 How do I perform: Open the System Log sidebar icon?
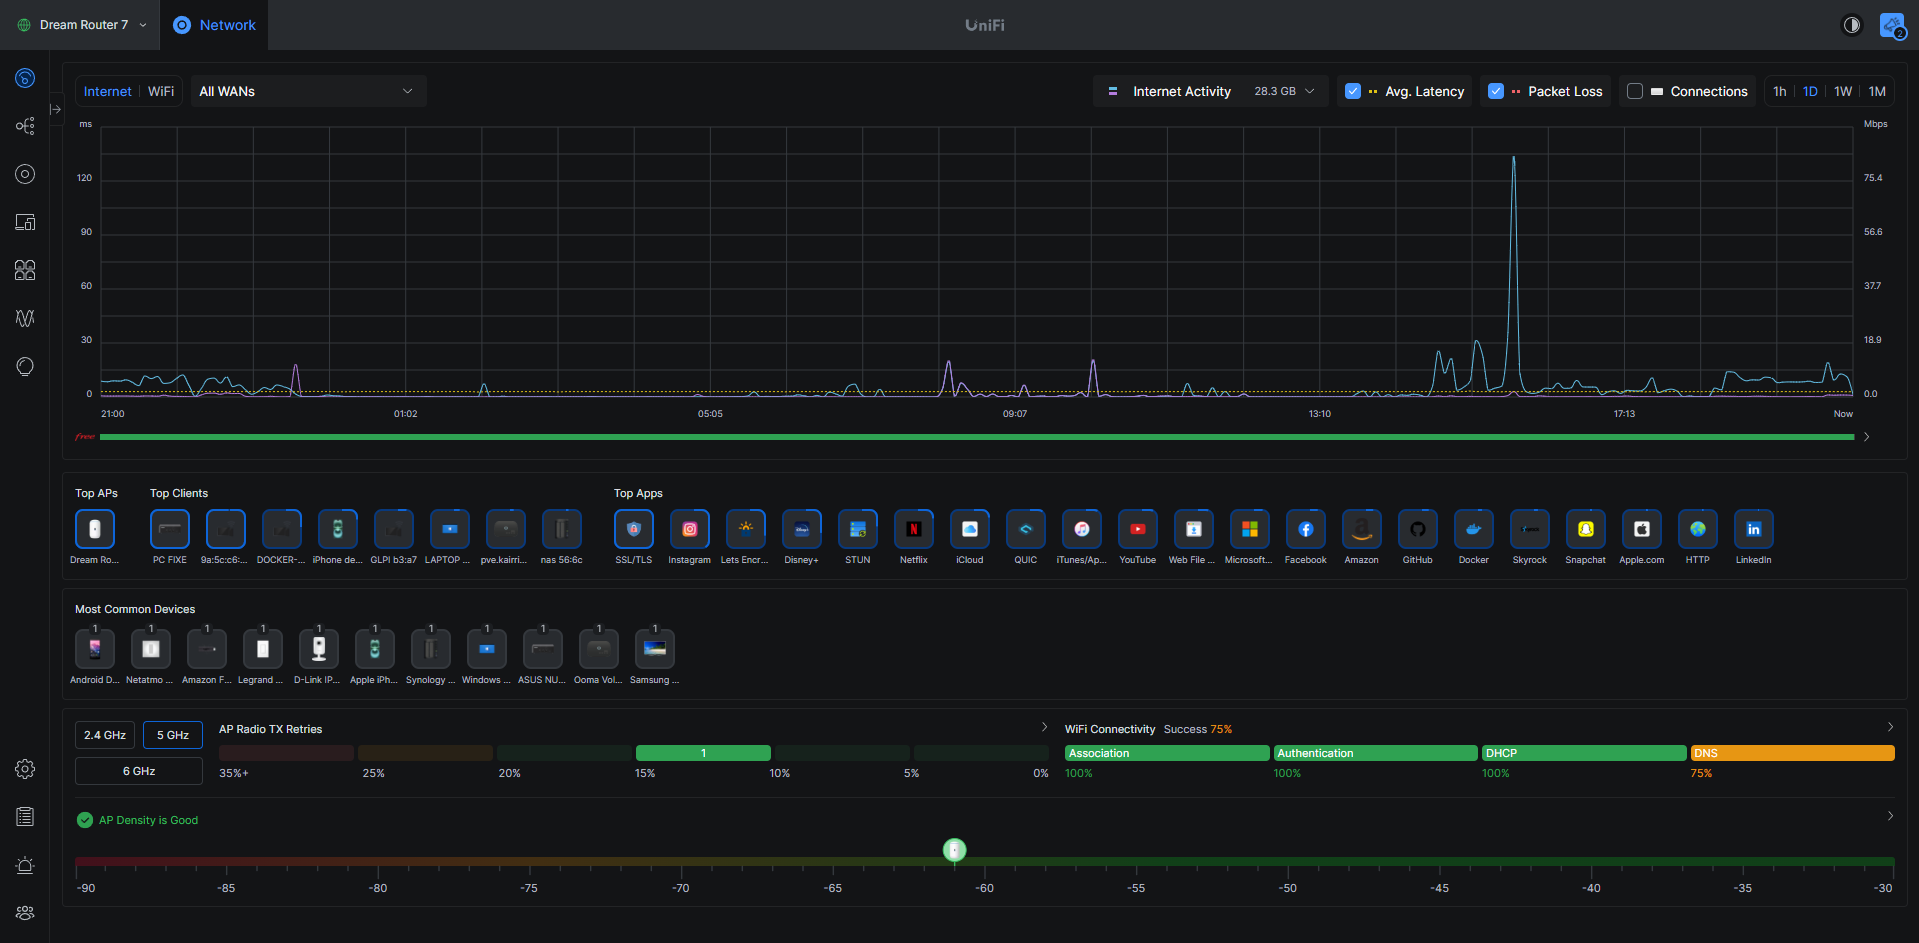click(x=25, y=817)
